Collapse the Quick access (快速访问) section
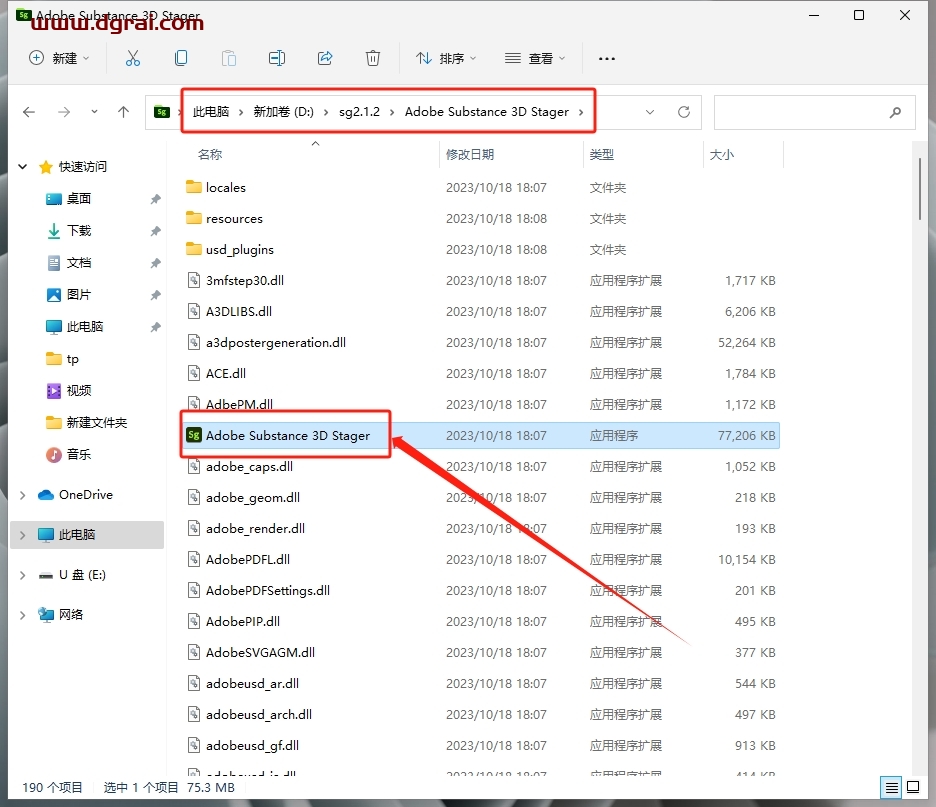This screenshot has width=936, height=807. [23, 167]
